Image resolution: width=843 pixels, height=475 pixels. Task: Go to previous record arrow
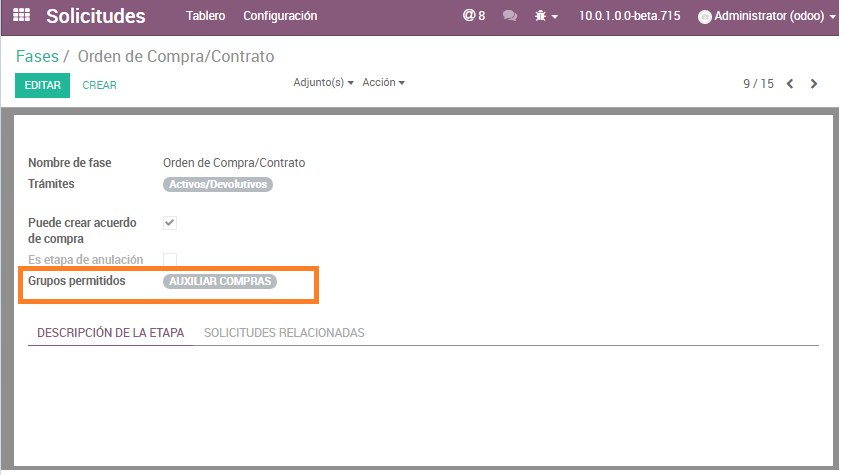click(790, 84)
